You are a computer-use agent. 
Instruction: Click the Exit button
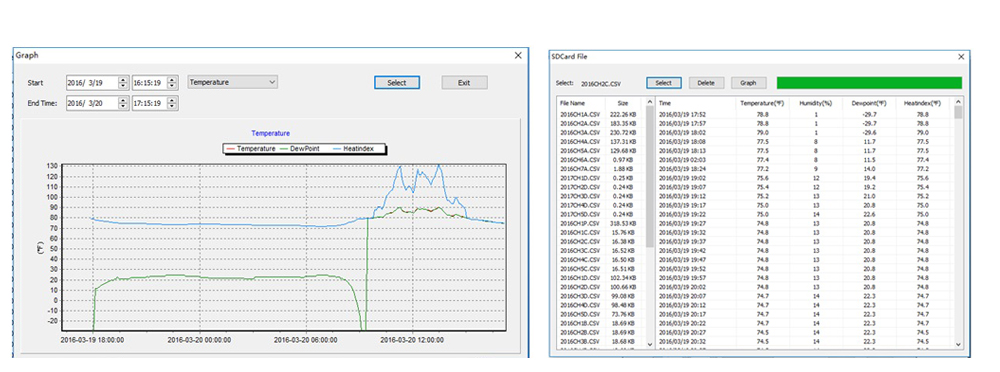pyautogui.click(x=464, y=82)
